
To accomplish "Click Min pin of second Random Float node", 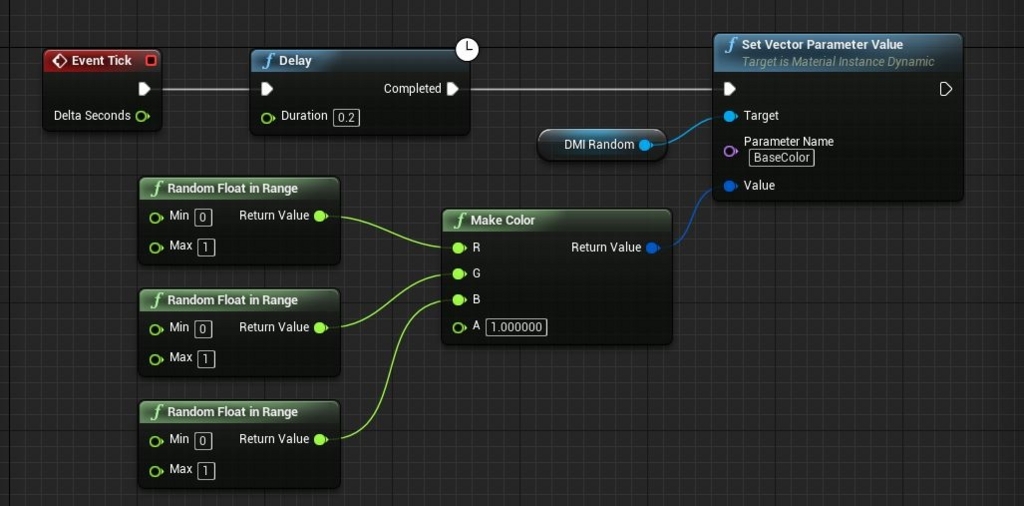I will coord(156,330).
